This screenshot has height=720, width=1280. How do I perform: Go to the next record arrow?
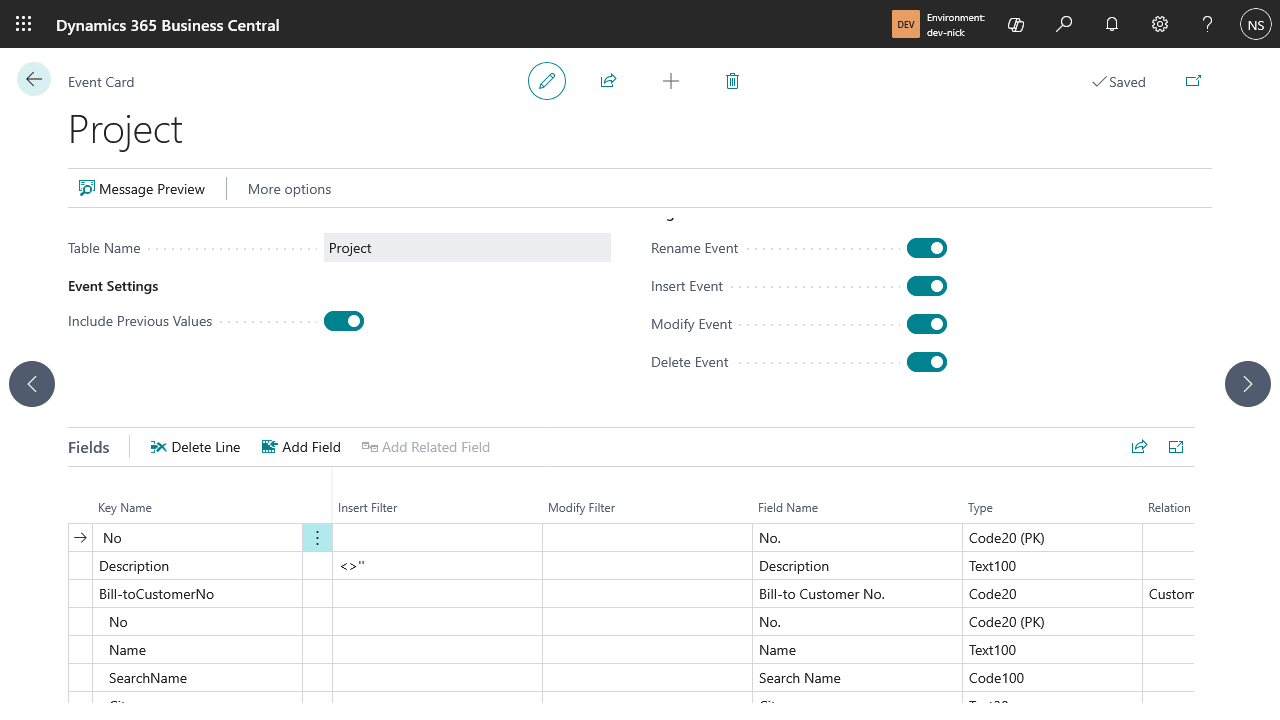tap(1248, 384)
